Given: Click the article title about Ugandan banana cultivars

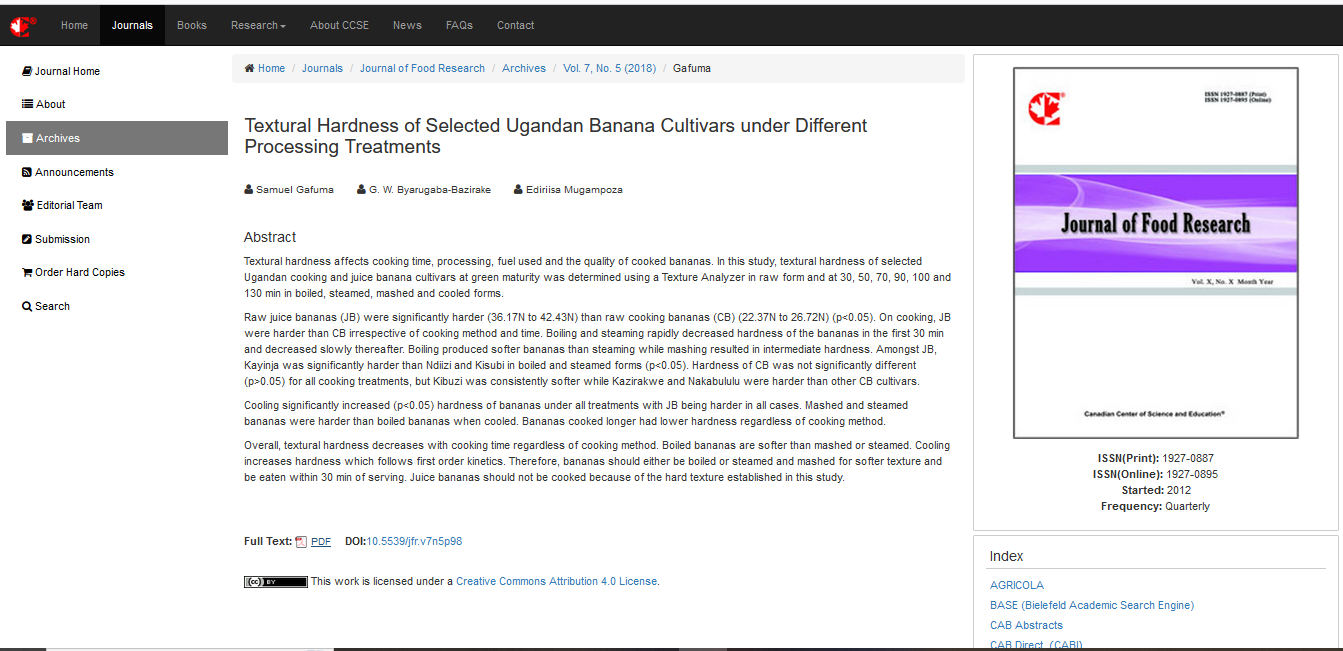Looking at the screenshot, I should point(556,136).
